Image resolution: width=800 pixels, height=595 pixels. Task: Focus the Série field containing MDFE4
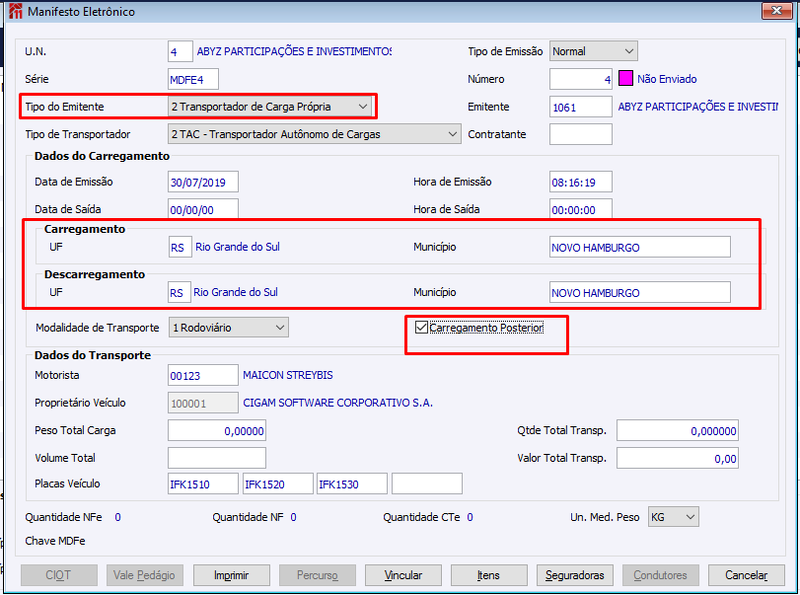click(193, 79)
